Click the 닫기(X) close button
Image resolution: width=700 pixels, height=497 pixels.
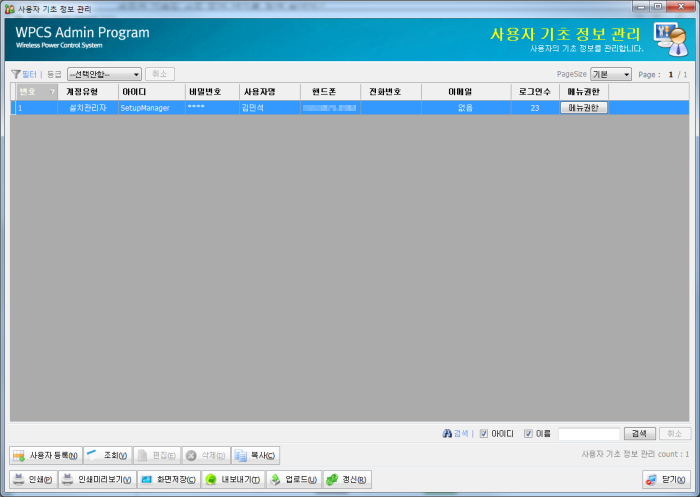pyautogui.click(x=667, y=480)
